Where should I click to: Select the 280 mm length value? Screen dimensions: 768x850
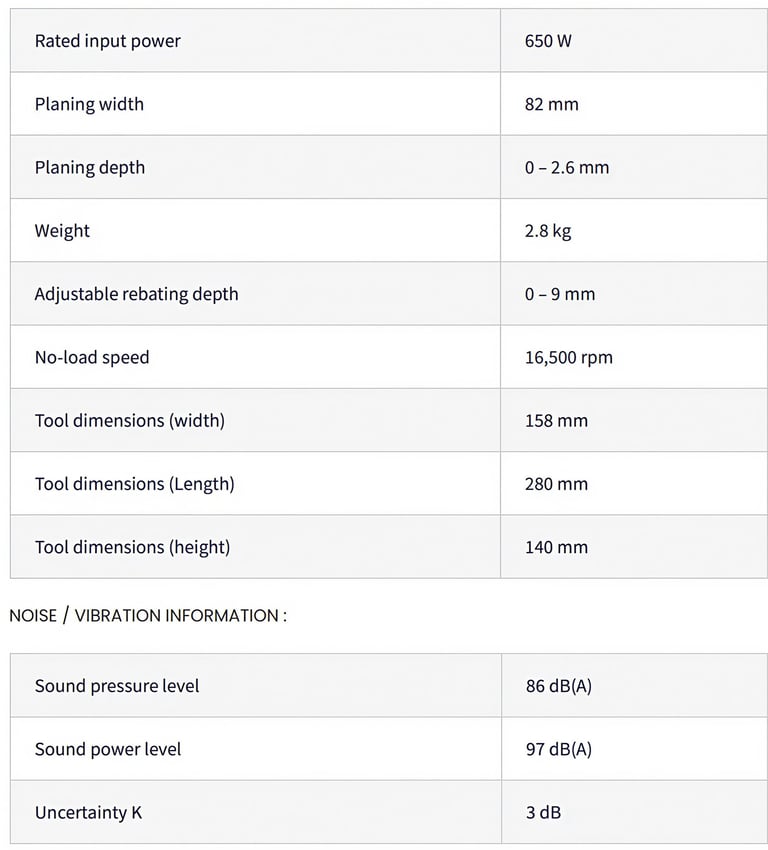[556, 484]
